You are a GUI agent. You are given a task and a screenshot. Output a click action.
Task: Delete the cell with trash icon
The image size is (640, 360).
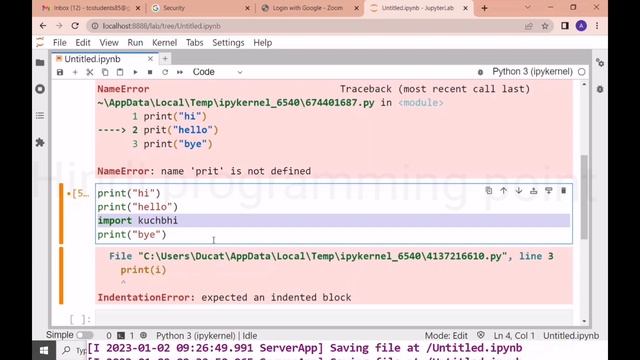(564, 191)
